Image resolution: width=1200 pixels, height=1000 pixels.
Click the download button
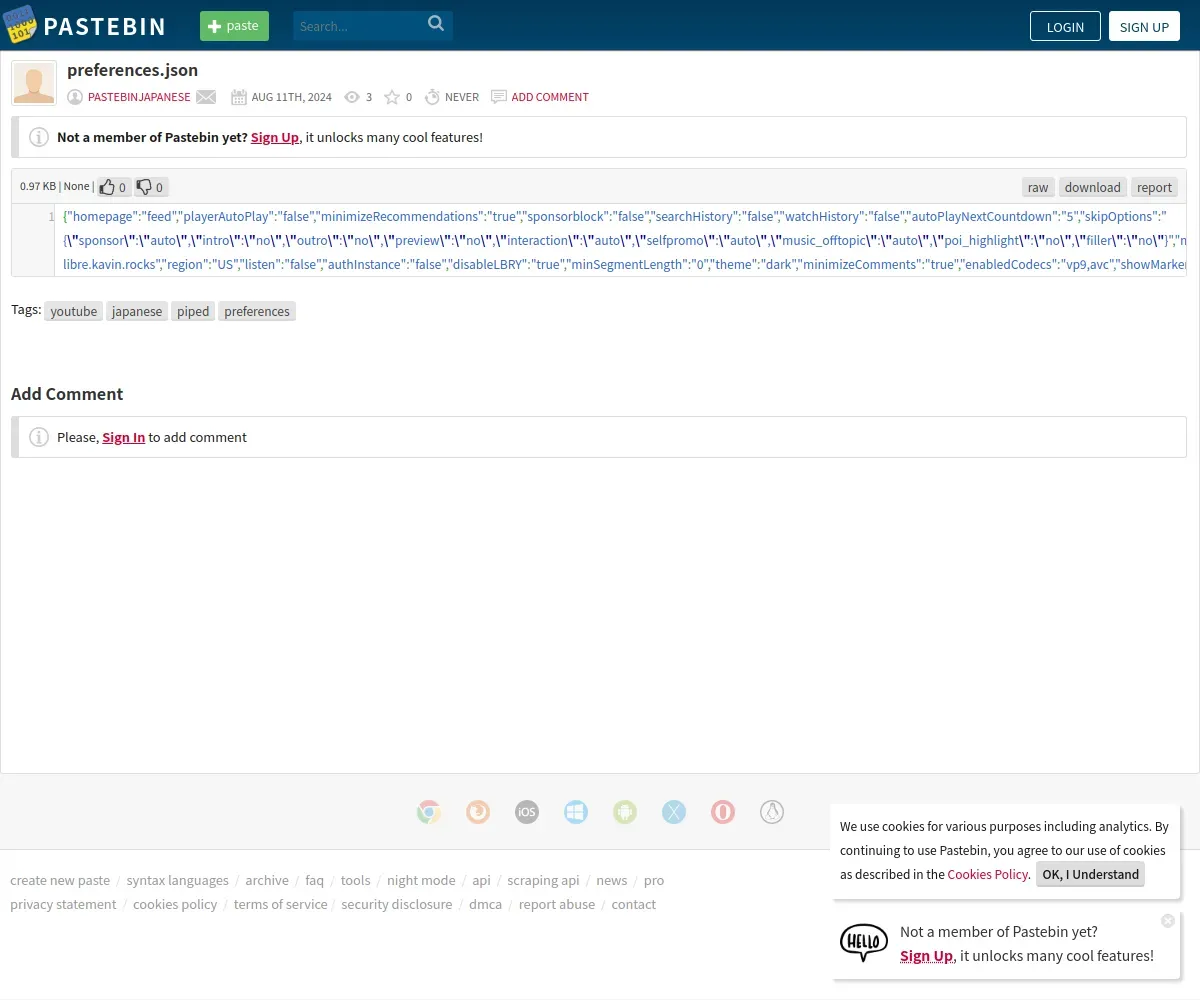point(1093,187)
